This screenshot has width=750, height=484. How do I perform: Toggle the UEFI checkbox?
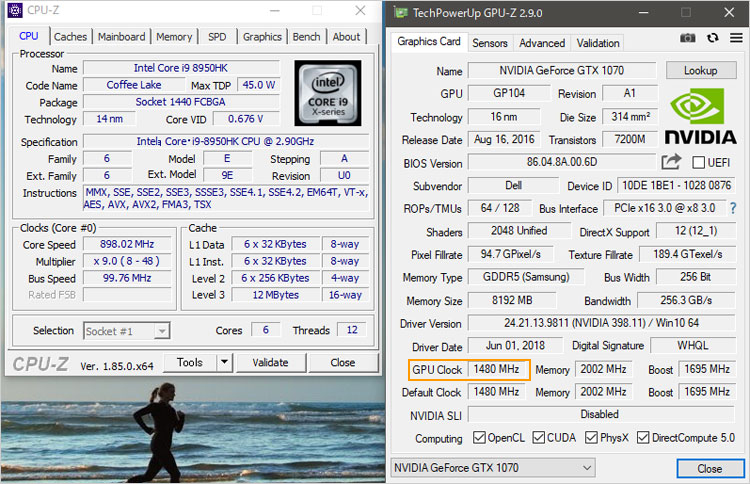698,163
